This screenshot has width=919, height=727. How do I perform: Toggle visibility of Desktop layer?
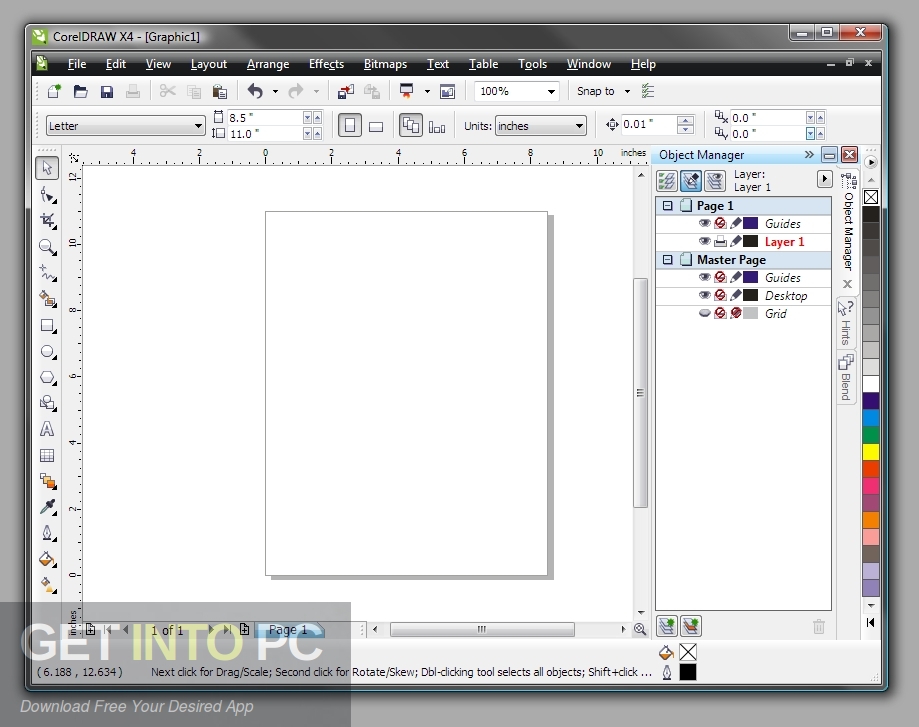(x=704, y=295)
